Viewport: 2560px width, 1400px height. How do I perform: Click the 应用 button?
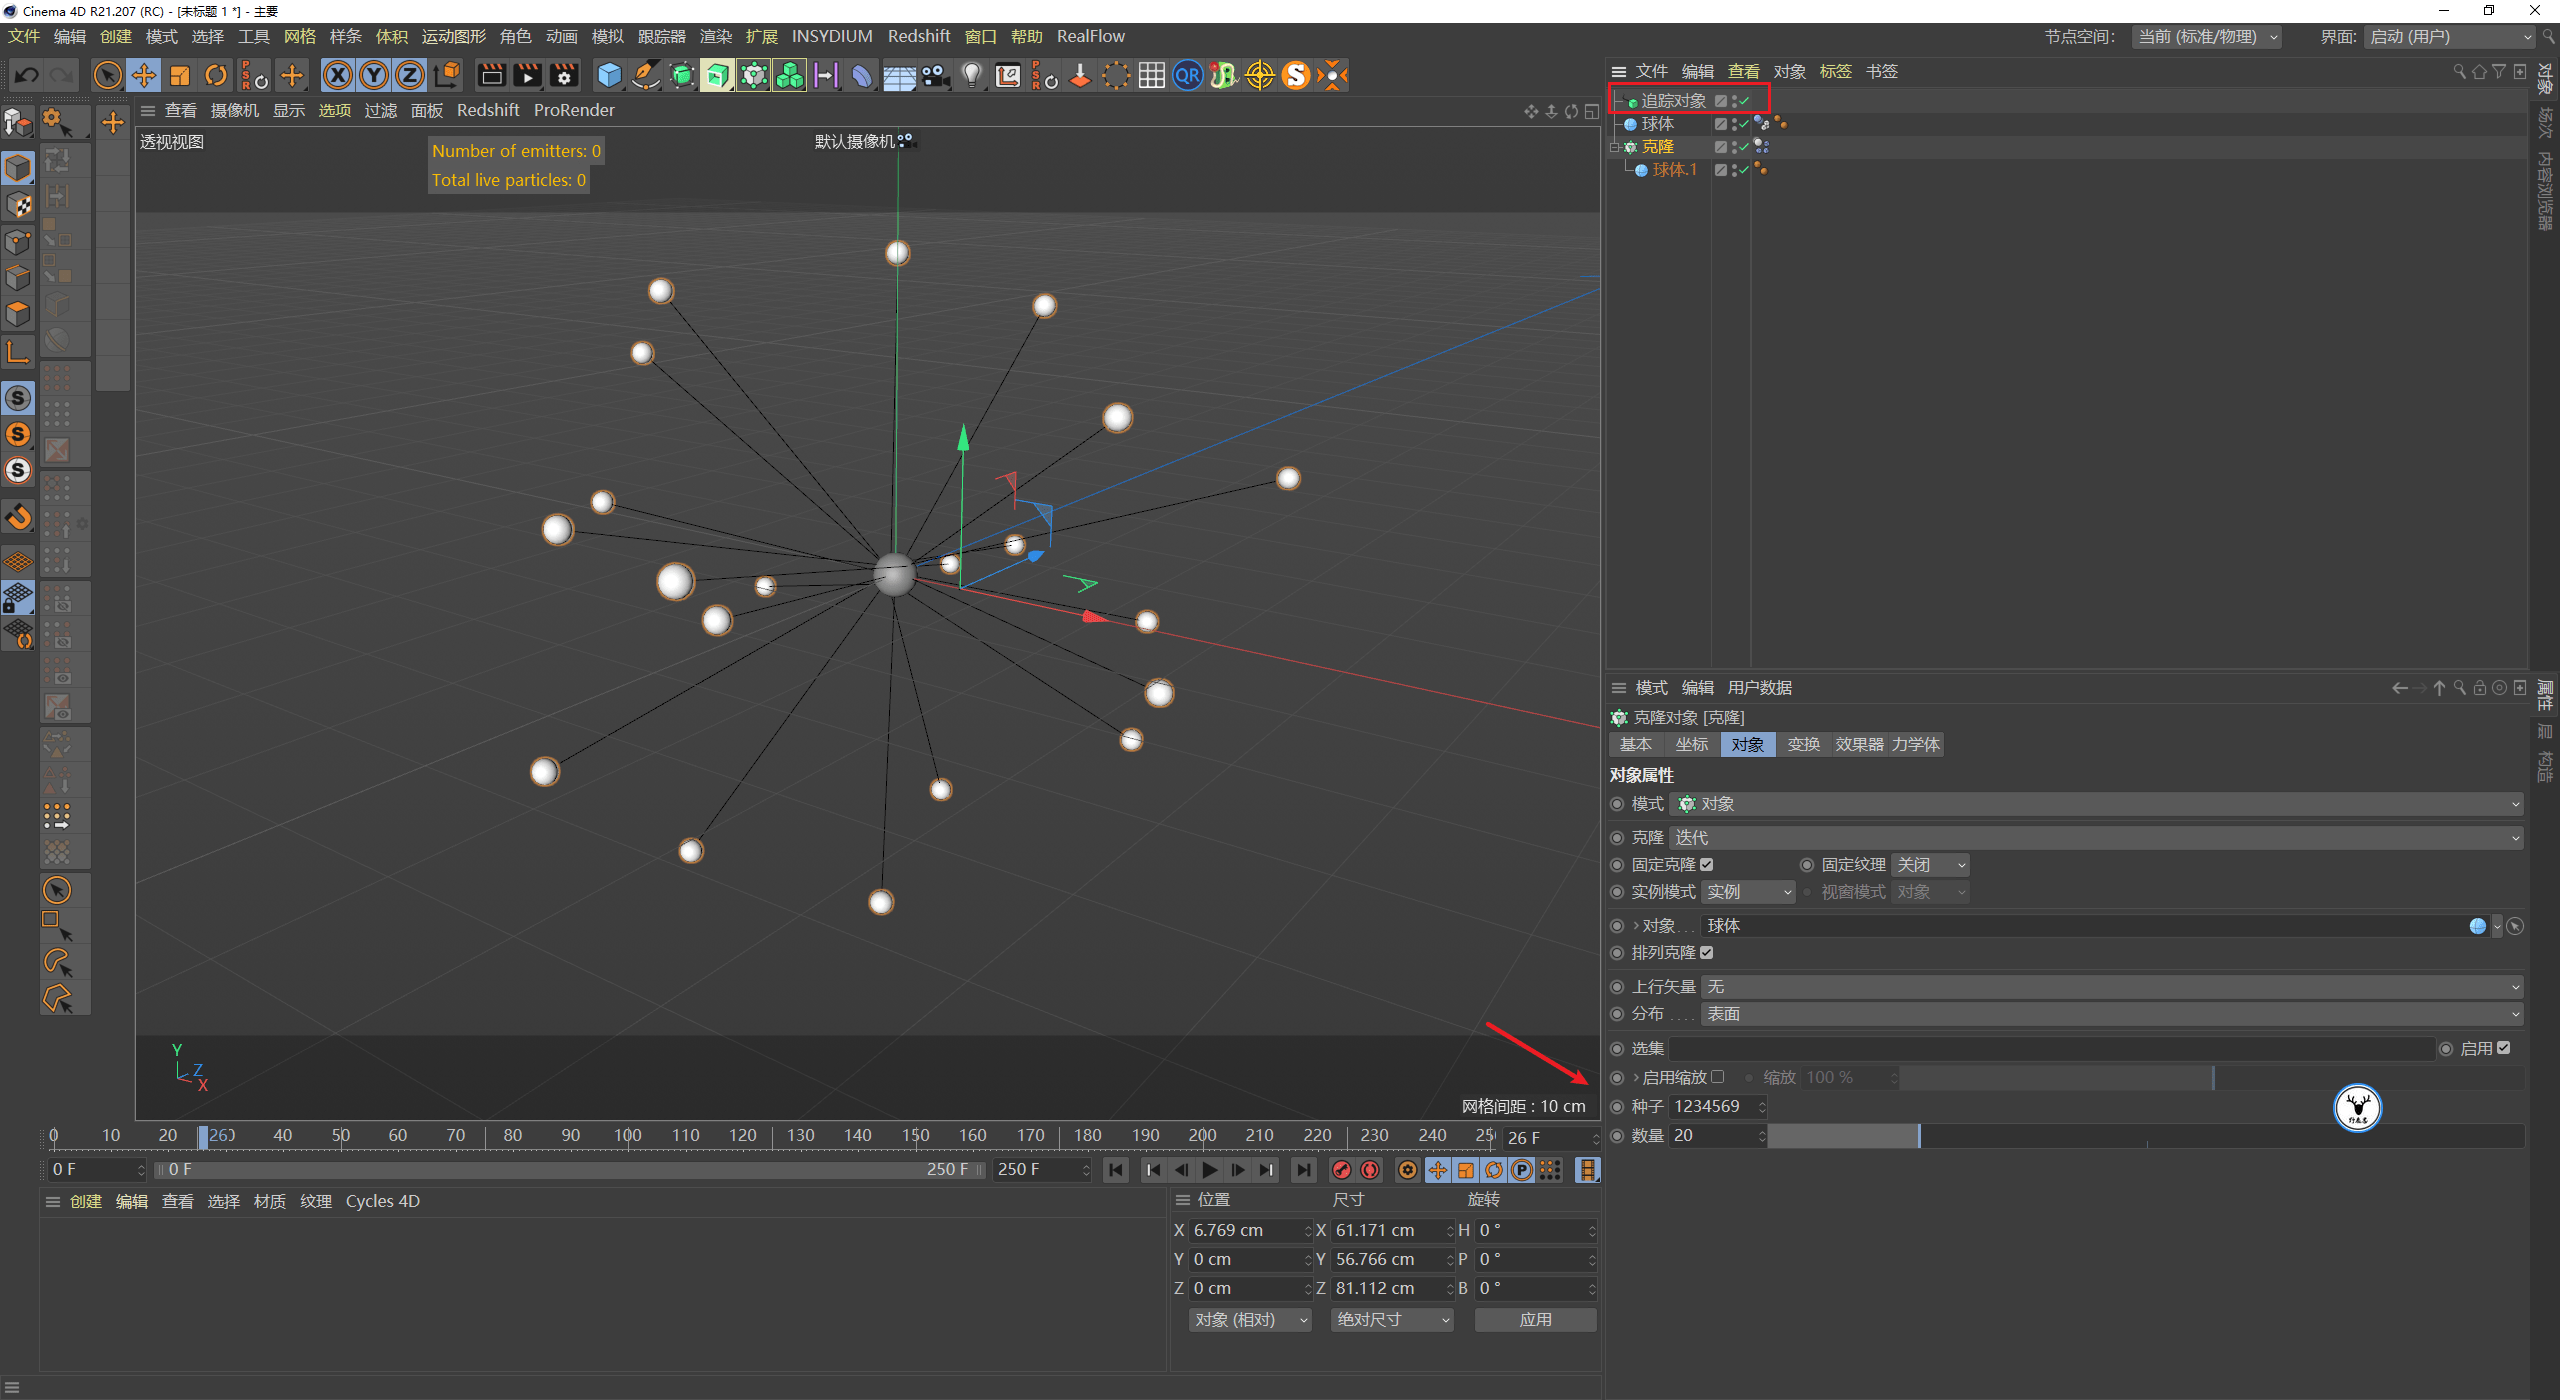pos(1535,1320)
